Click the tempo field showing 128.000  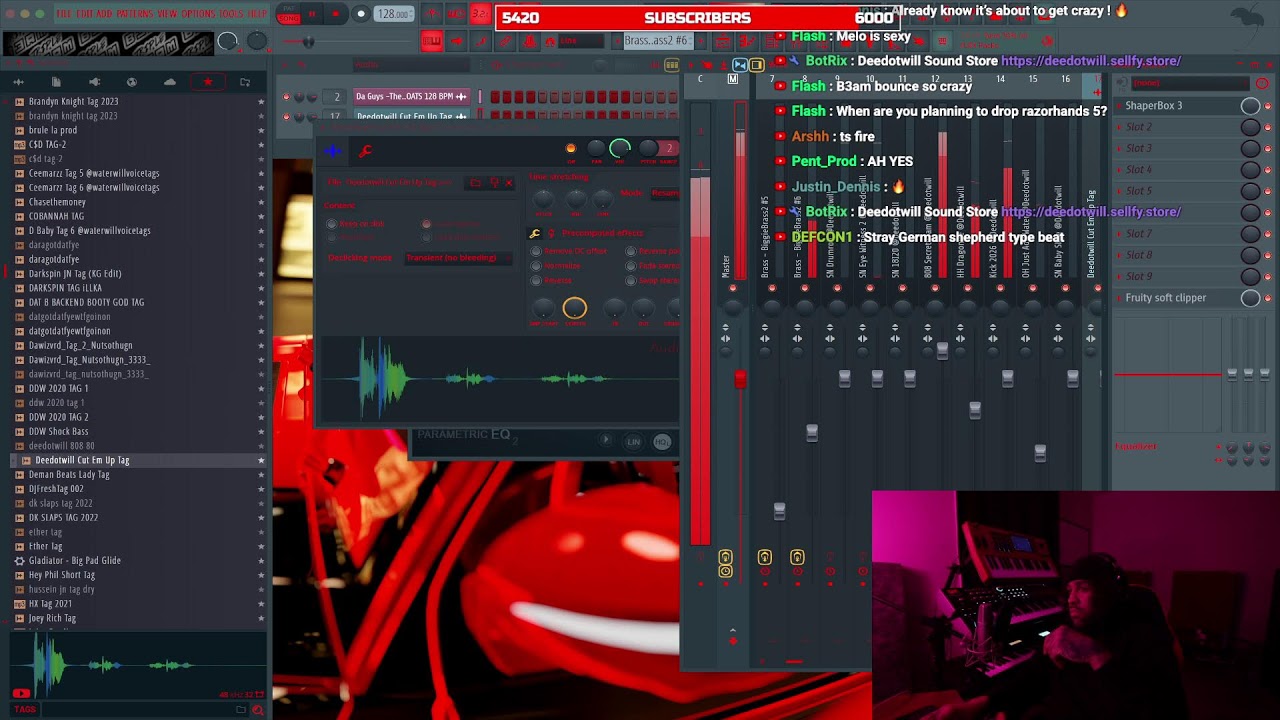(393, 14)
